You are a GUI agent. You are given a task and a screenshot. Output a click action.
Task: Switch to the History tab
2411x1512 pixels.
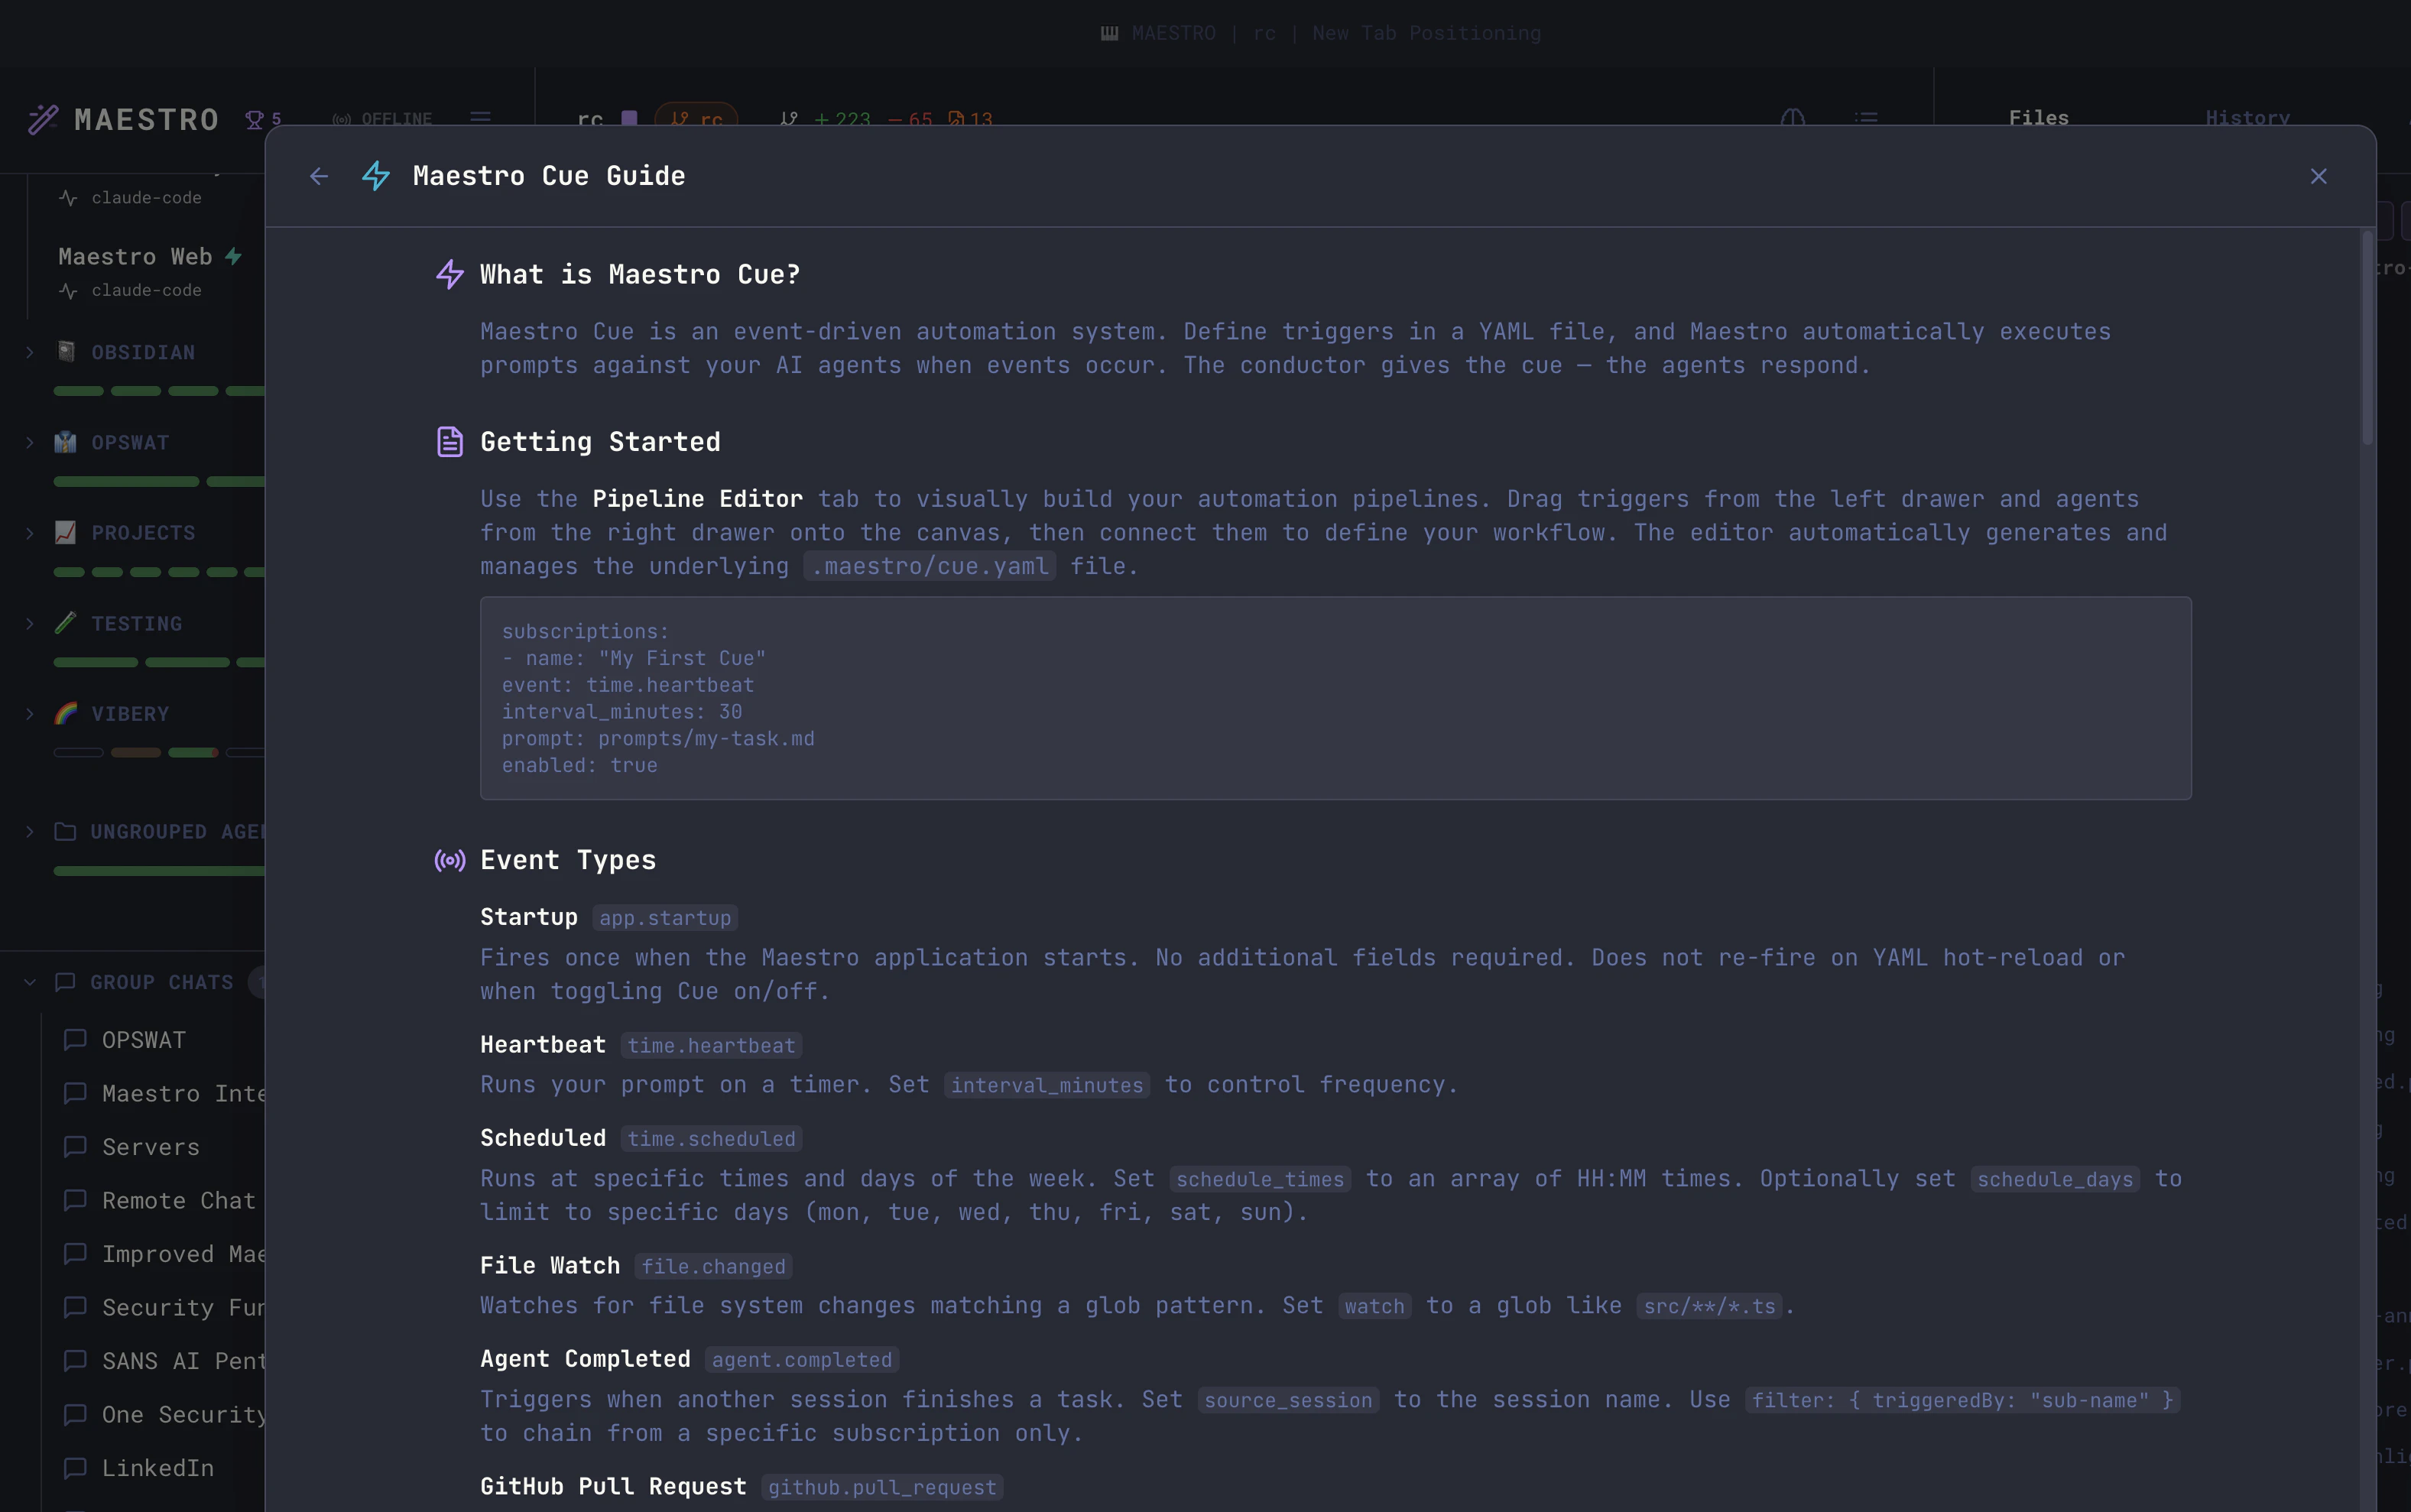click(x=2248, y=118)
